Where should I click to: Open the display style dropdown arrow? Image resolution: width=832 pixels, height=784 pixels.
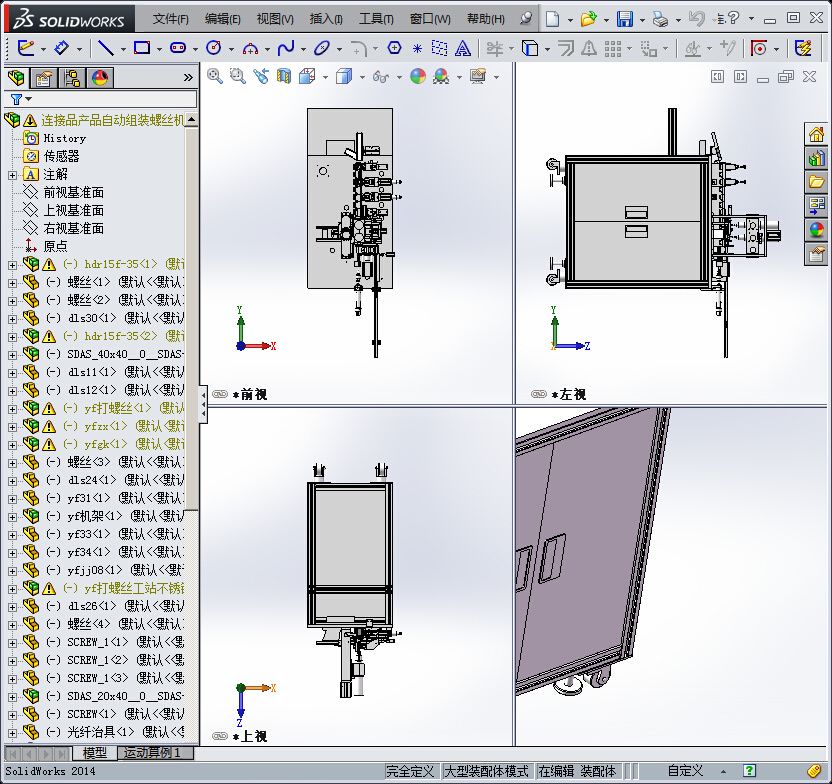(362, 77)
